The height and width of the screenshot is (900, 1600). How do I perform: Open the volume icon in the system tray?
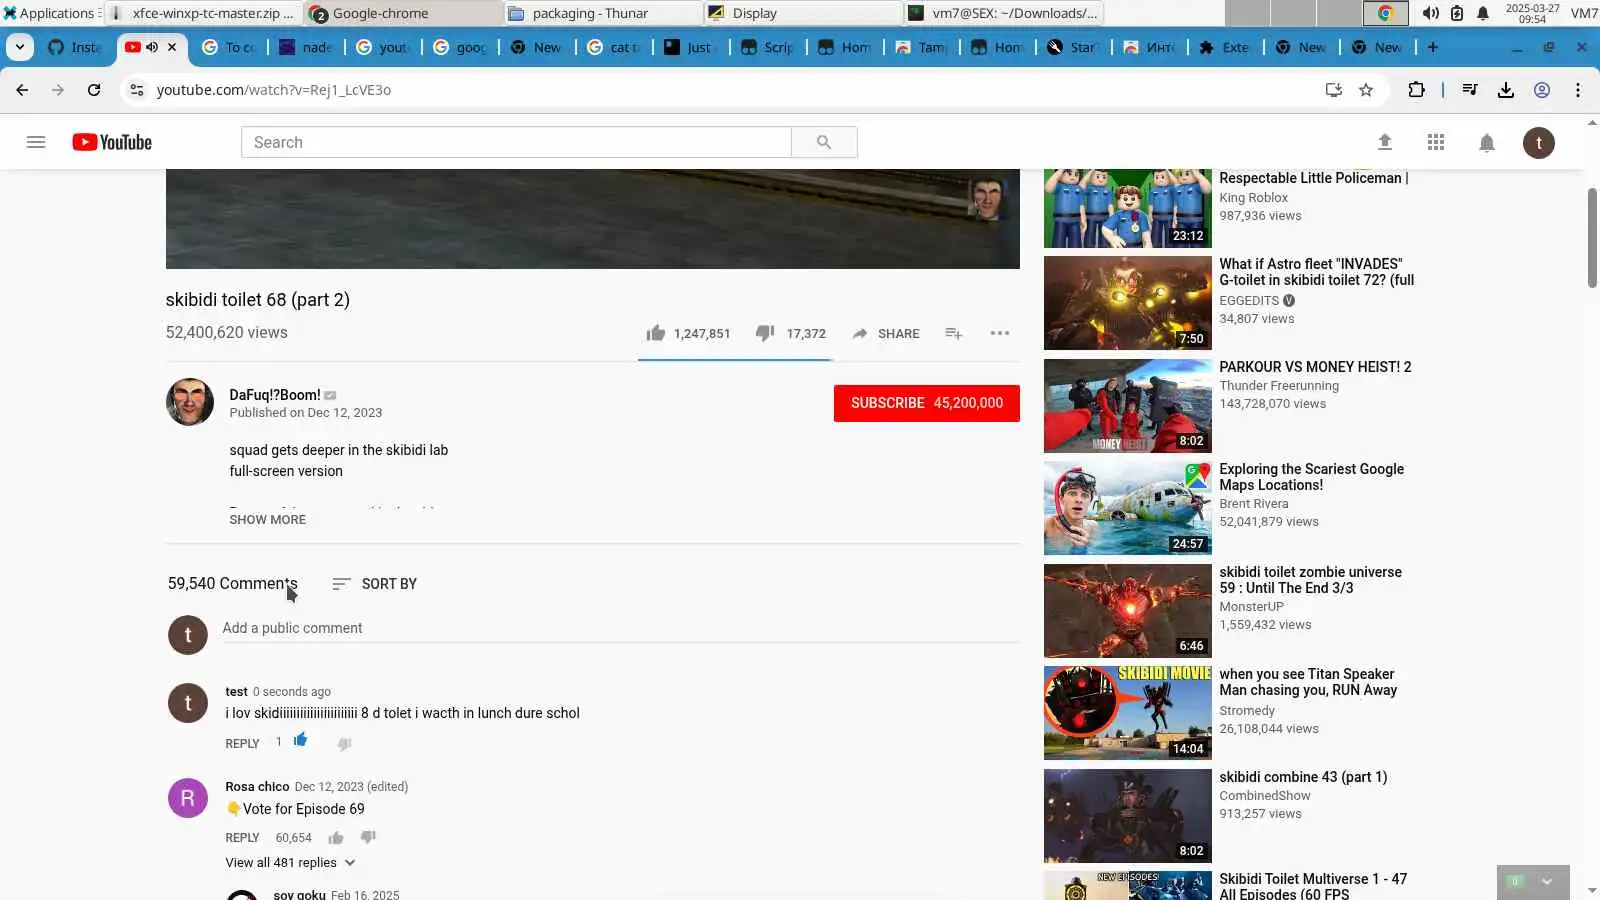(1431, 13)
